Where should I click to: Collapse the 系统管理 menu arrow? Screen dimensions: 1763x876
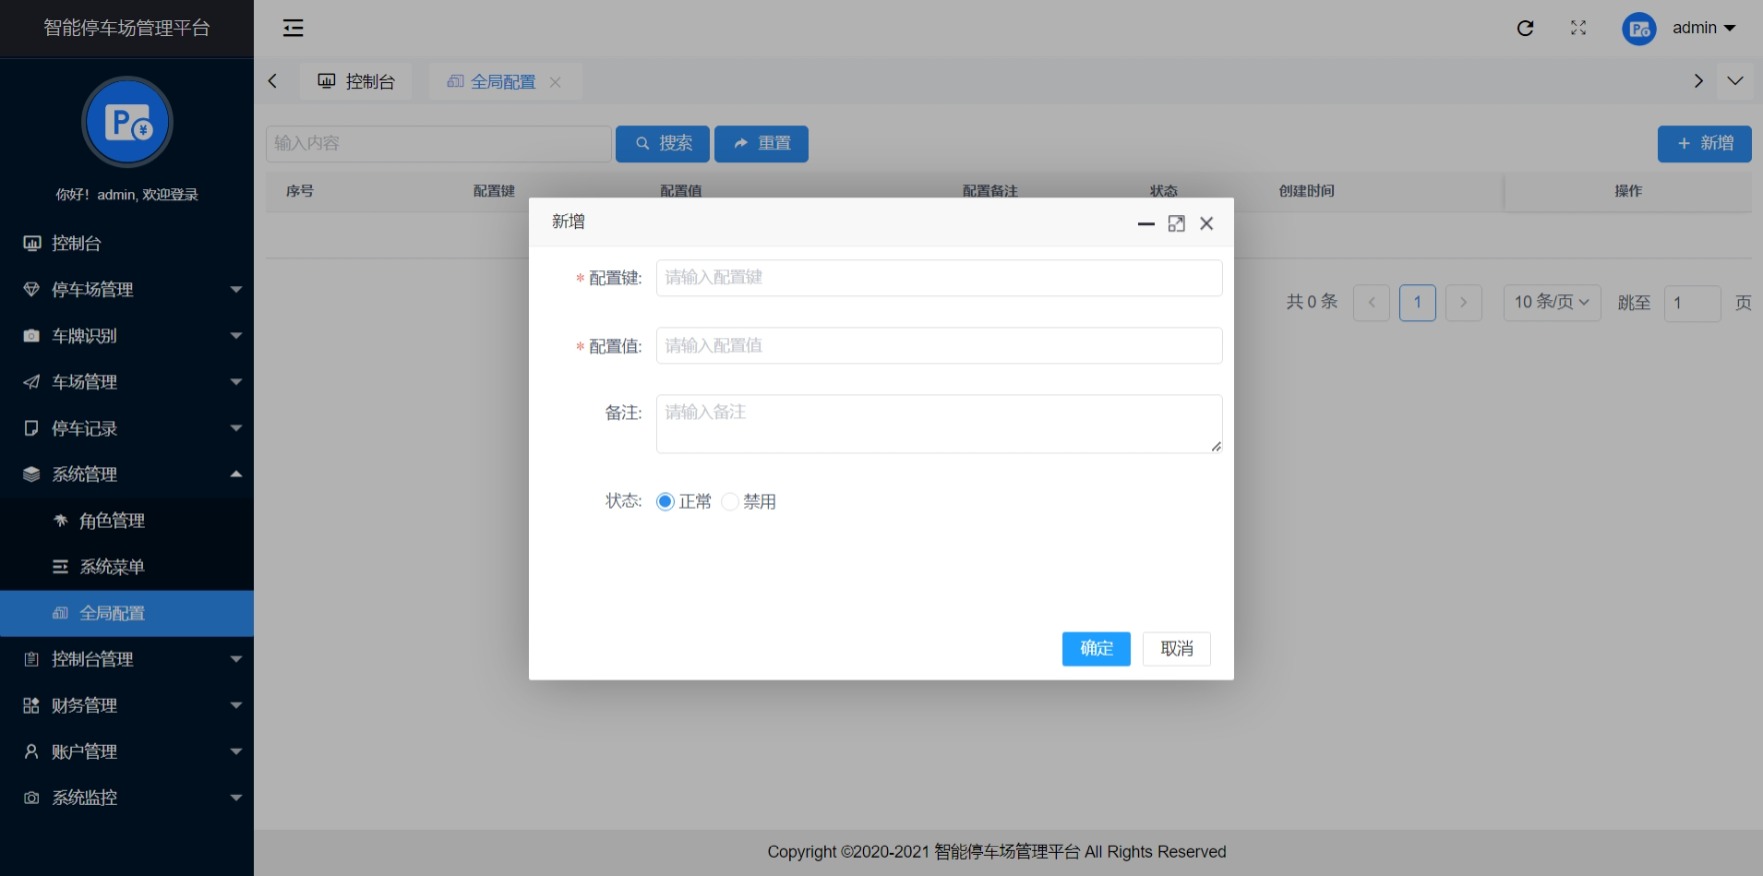pyautogui.click(x=236, y=474)
